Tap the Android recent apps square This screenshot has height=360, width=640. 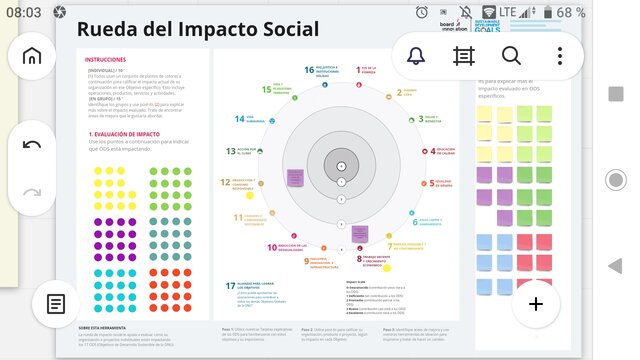point(616,94)
